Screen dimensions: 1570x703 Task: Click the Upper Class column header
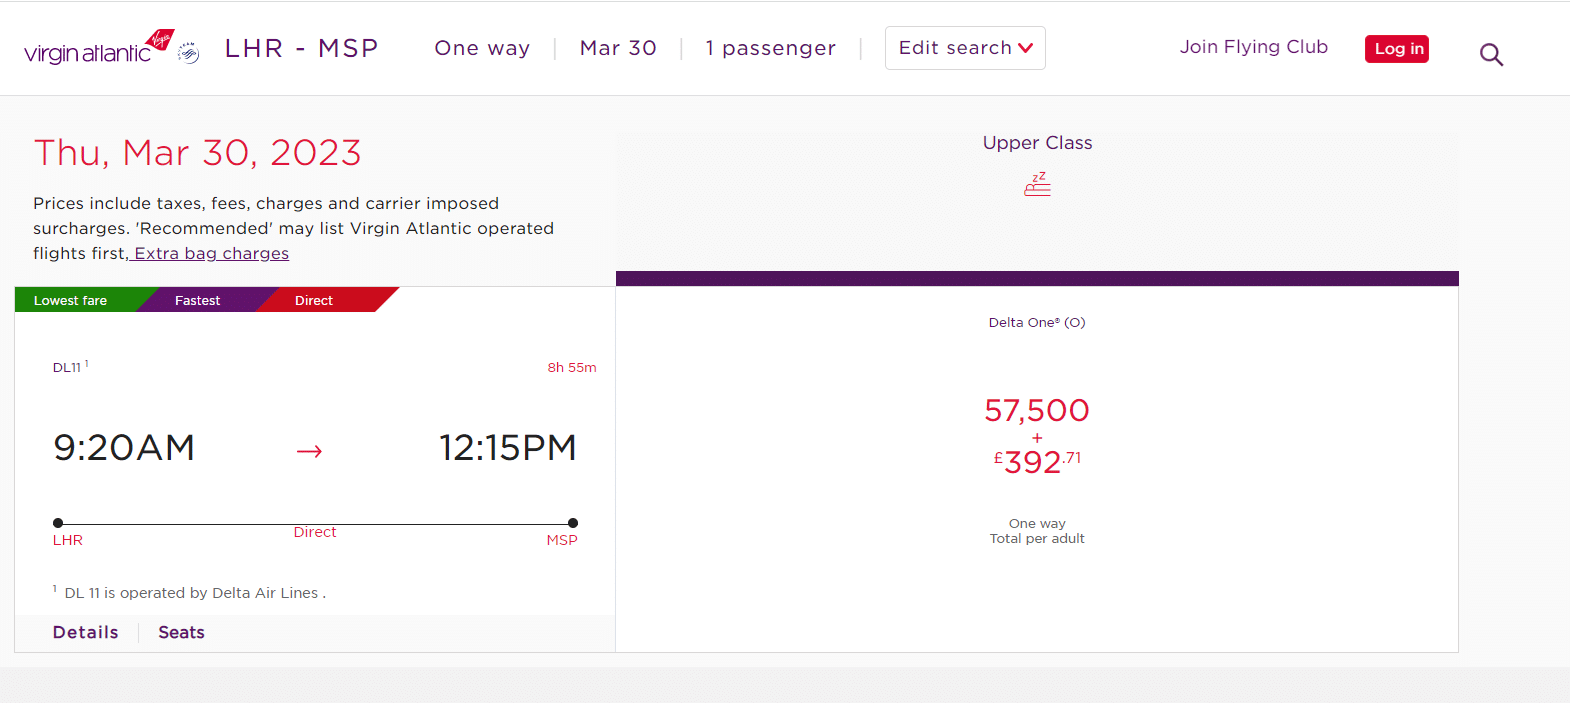pos(1037,143)
